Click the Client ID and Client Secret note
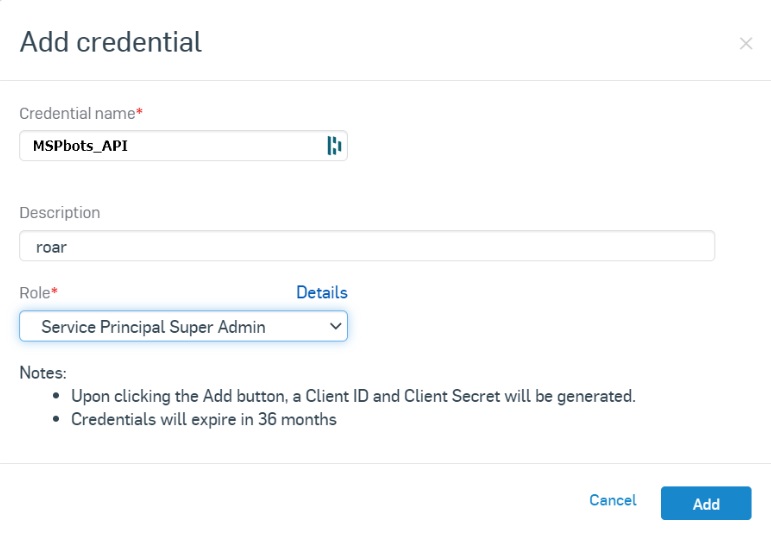 353,396
